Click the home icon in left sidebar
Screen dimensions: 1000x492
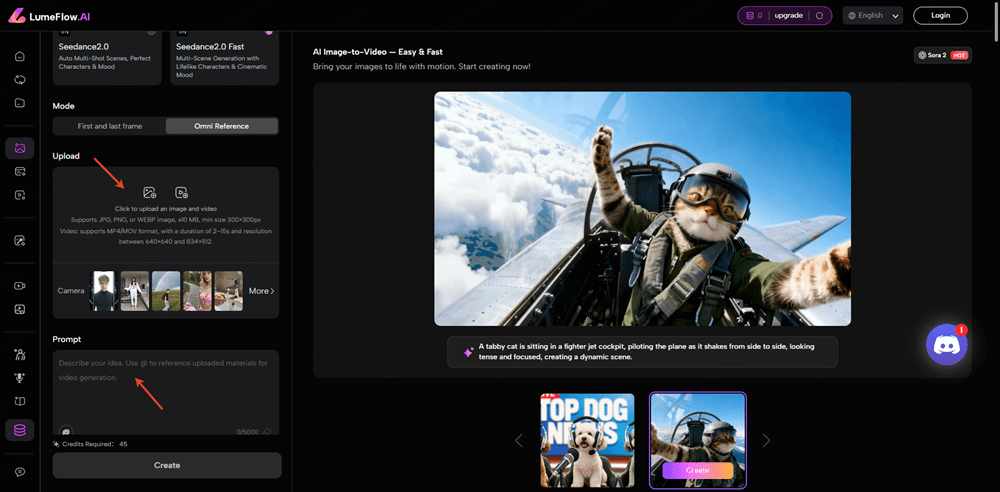click(x=19, y=56)
